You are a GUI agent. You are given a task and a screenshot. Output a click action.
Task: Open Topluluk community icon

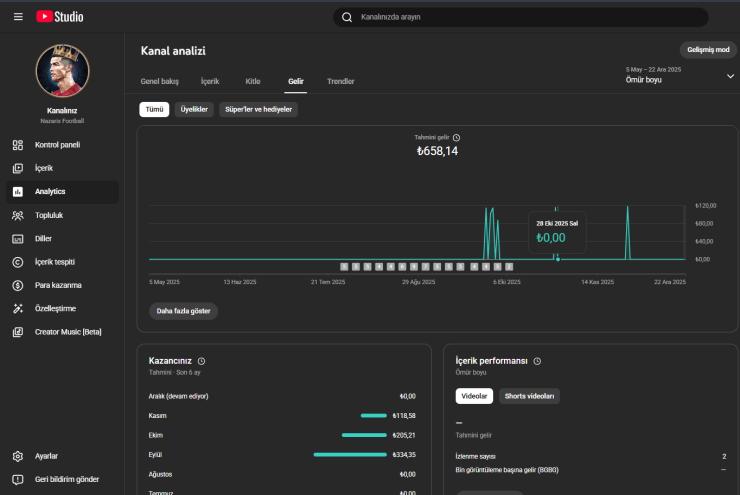(18, 215)
